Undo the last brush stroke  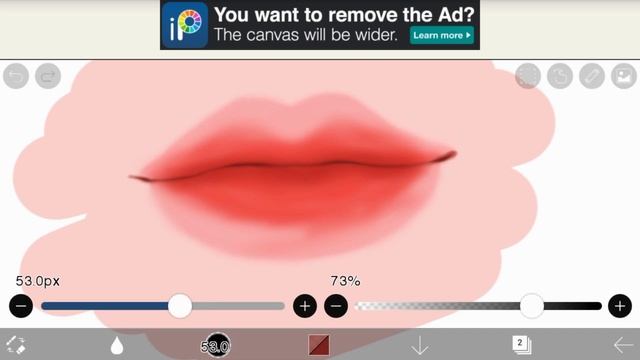pos(16,76)
